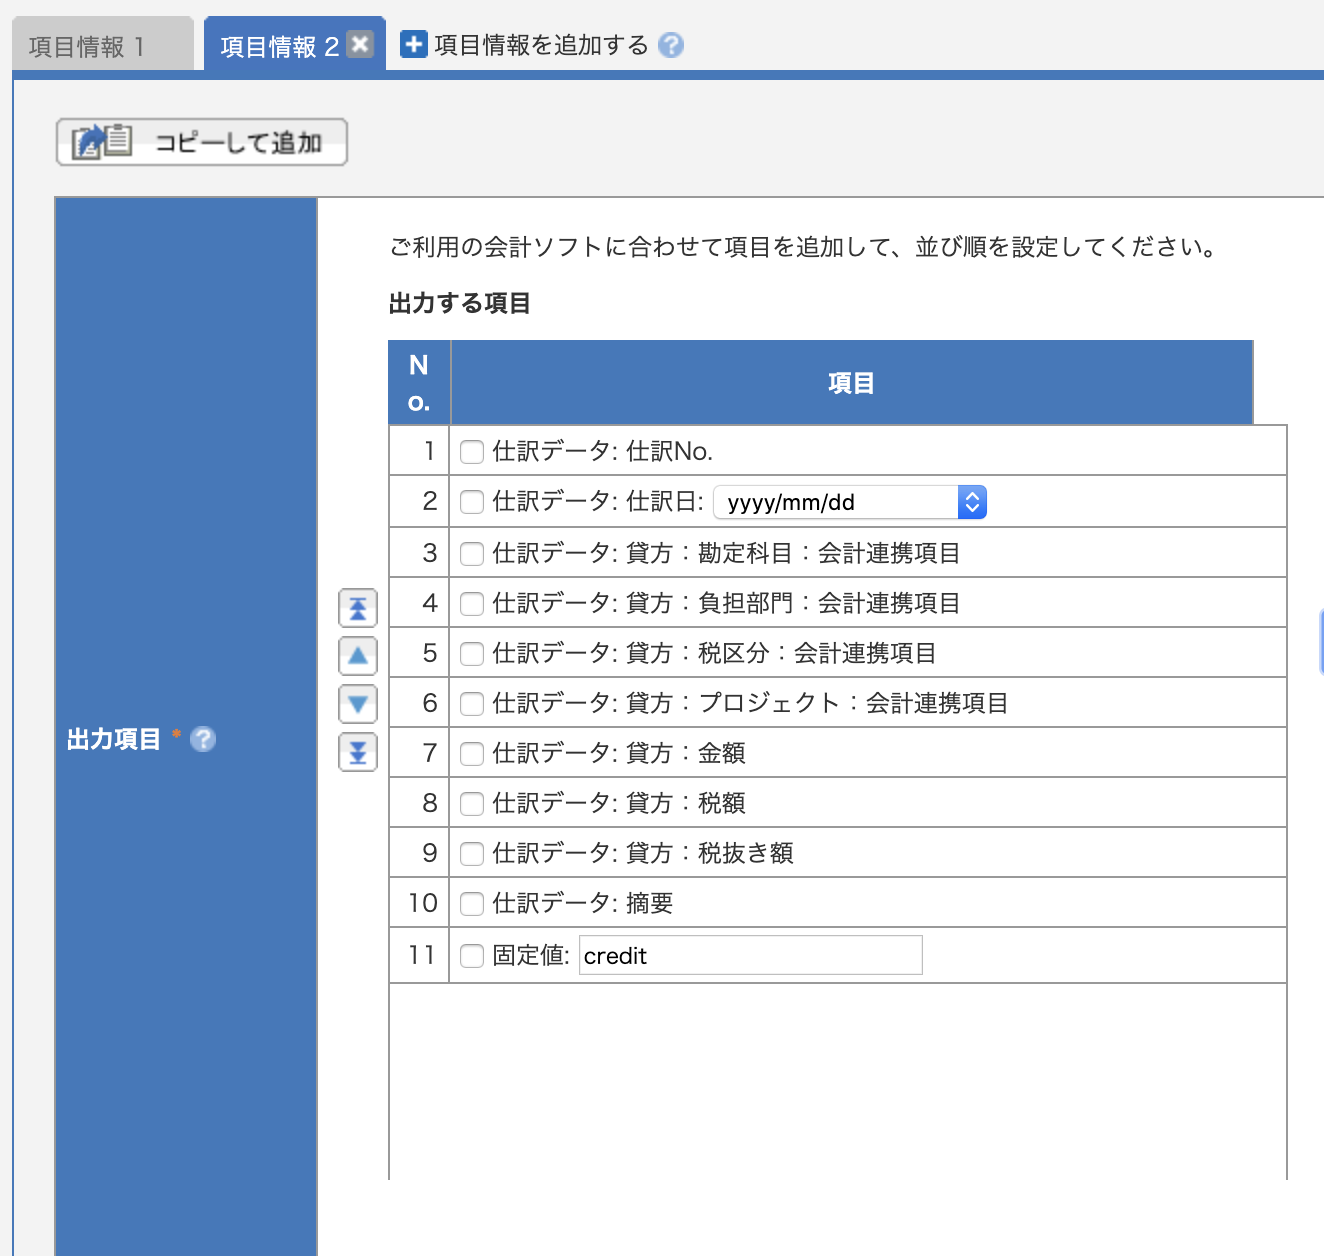Image resolution: width=1324 pixels, height=1256 pixels.
Task: Check the 貸方：税額 row checkbox
Action: point(472,804)
